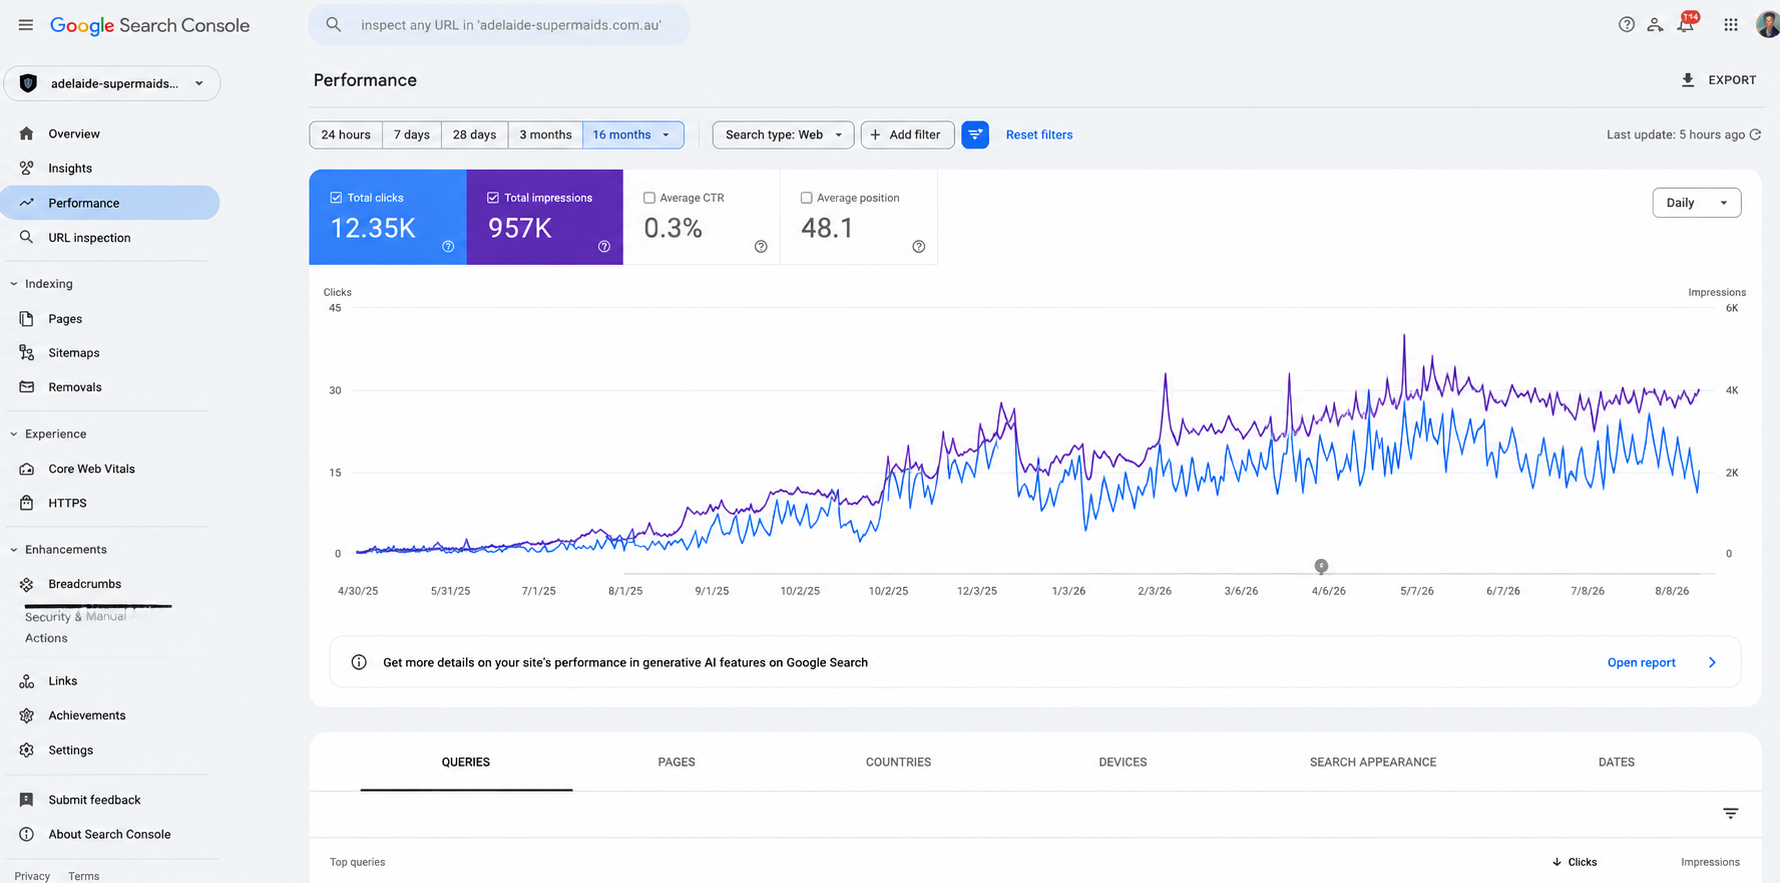Click the Total clicks help icon

(x=448, y=247)
